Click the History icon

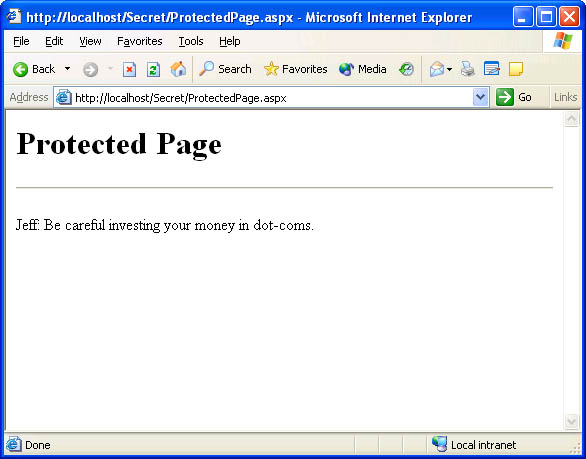point(406,70)
